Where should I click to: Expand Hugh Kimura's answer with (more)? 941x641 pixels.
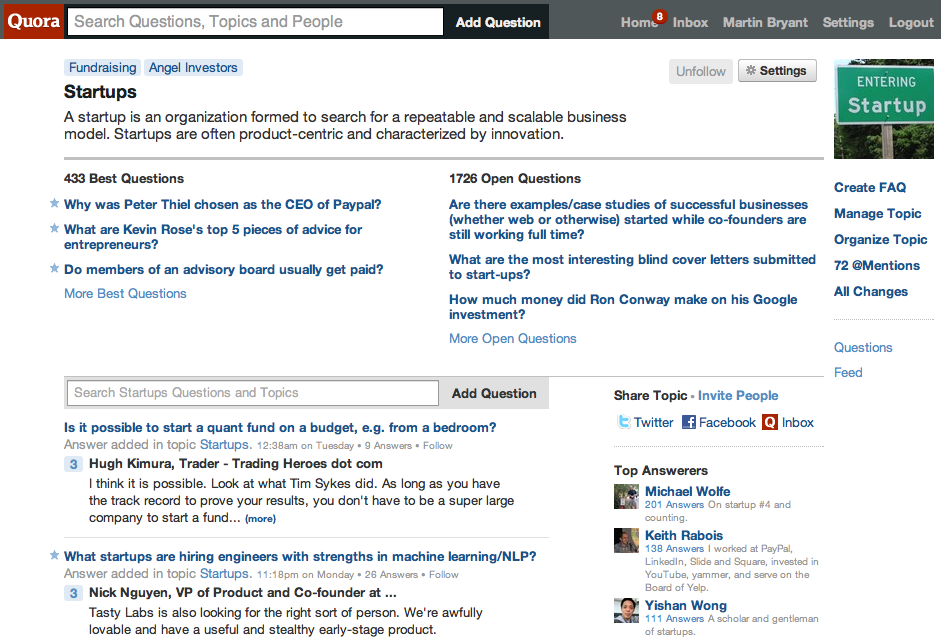click(x=260, y=519)
